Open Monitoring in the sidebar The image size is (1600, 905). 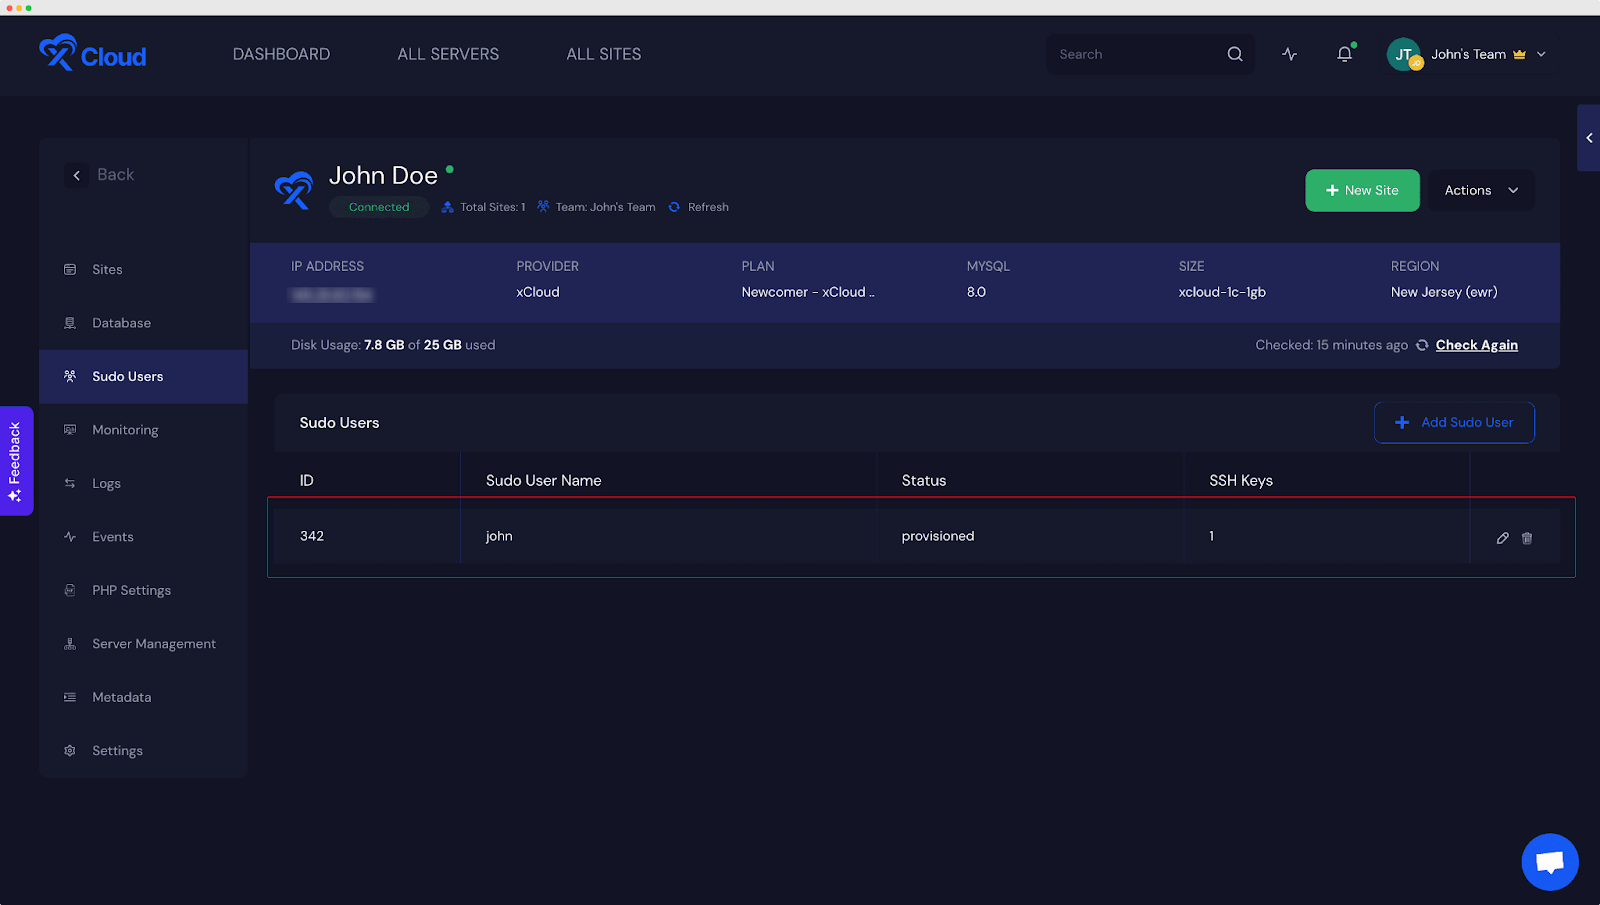coord(125,430)
